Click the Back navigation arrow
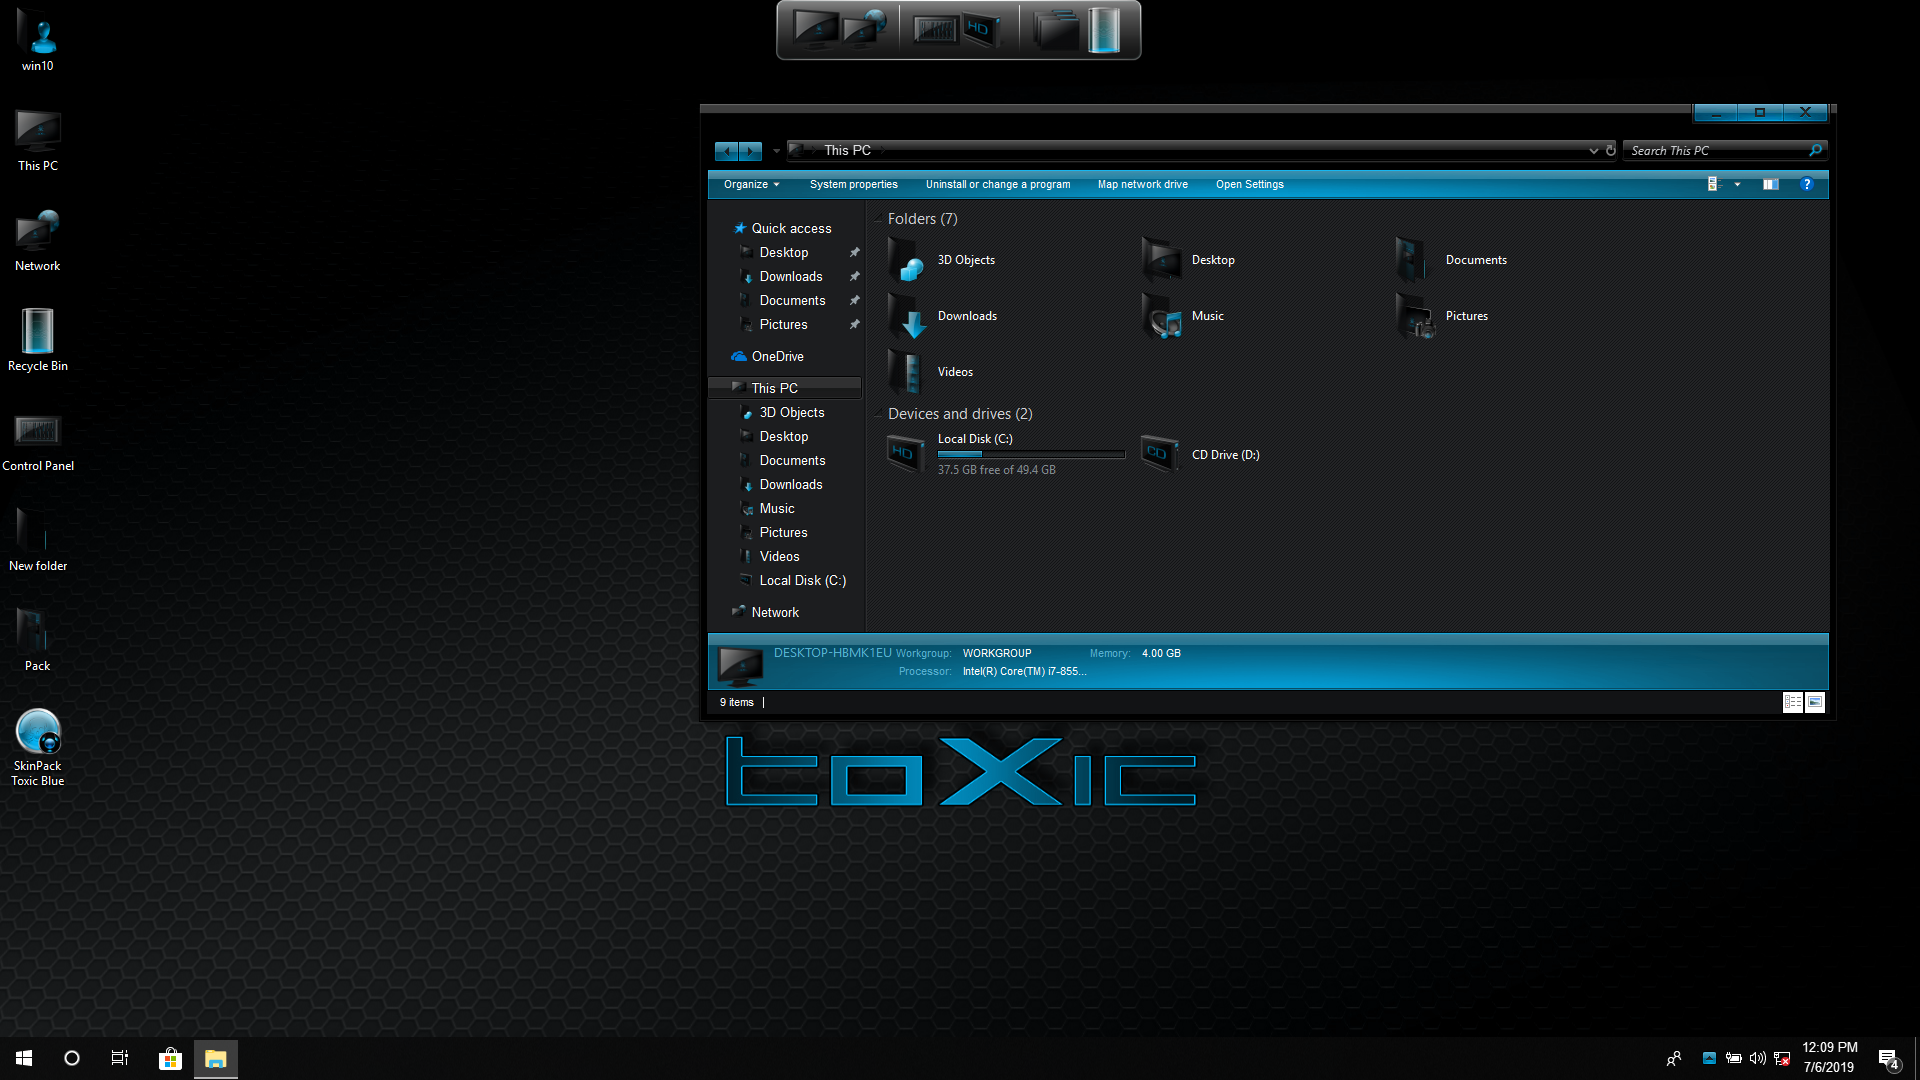 727,151
